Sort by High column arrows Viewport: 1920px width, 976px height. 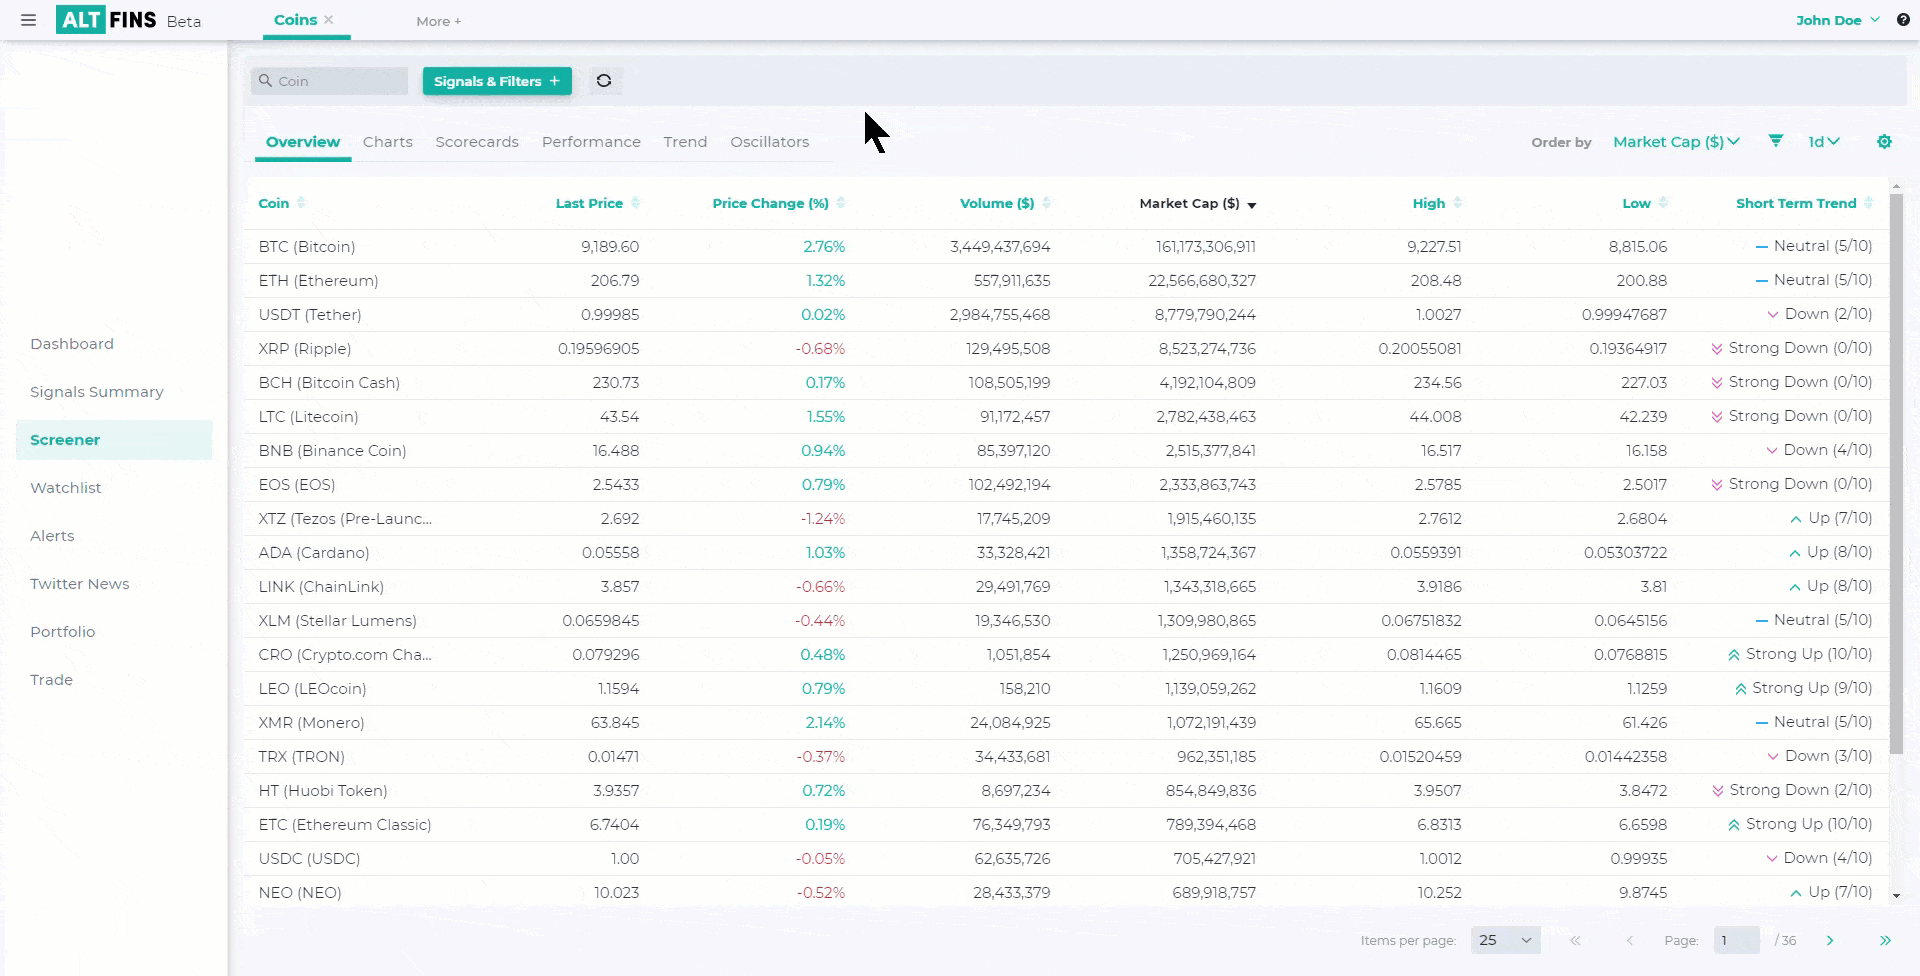coord(1457,203)
